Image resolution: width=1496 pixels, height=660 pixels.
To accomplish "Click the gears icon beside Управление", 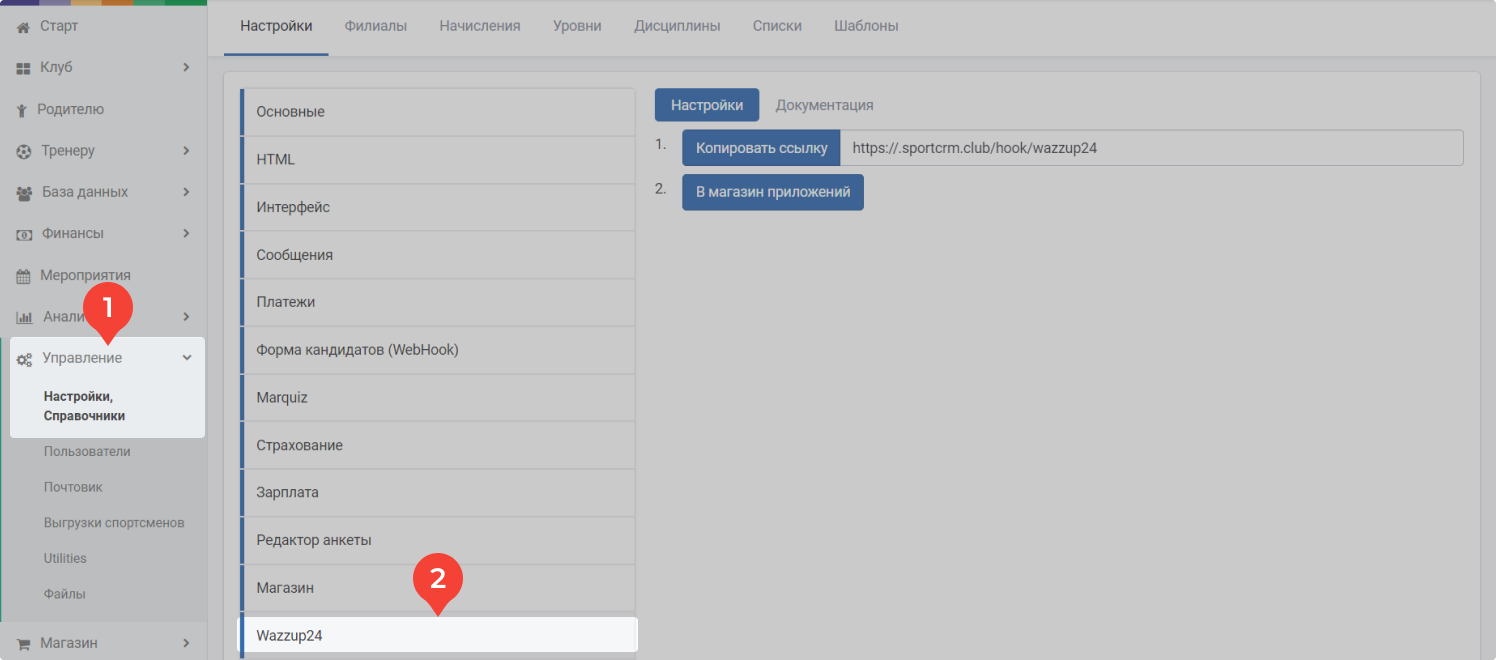I will (x=25, y=359).
